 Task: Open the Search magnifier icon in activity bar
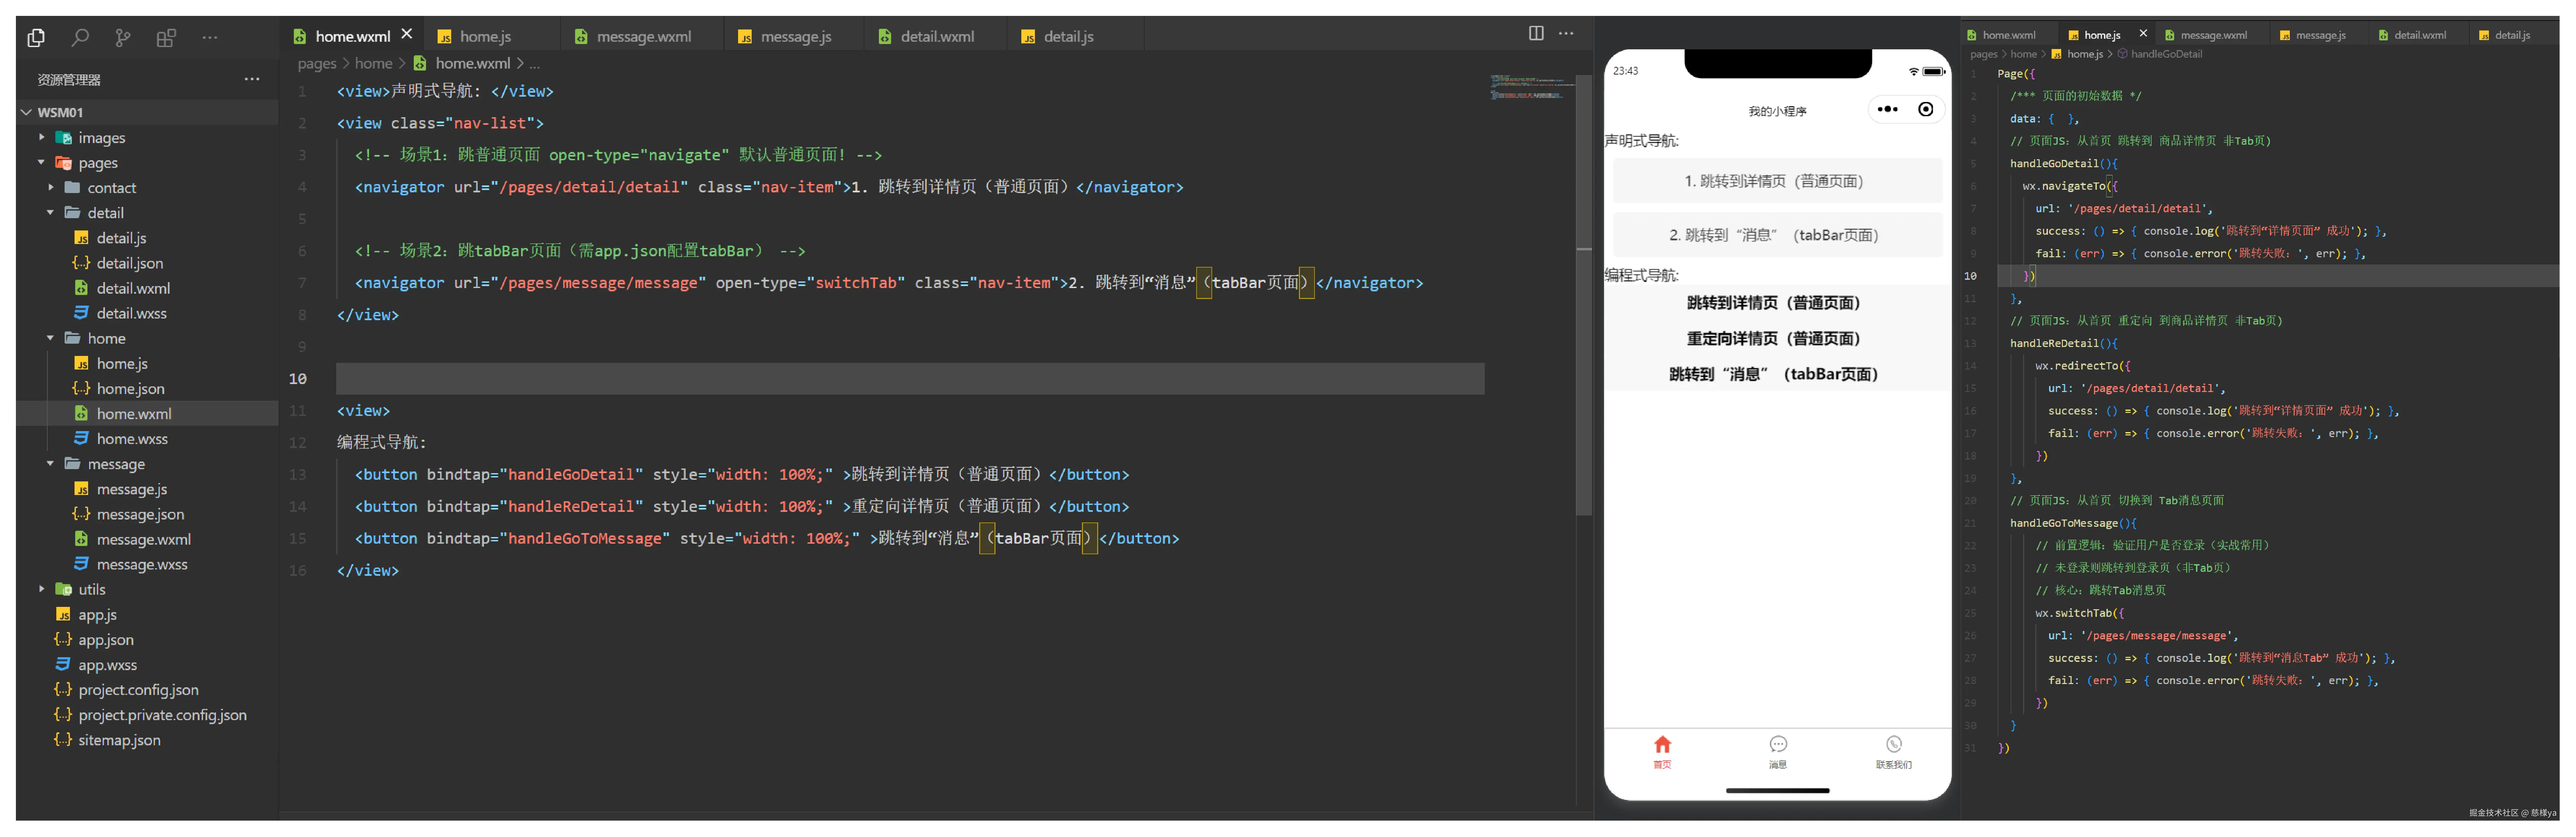pyautogui.click(x=80, y=38)
